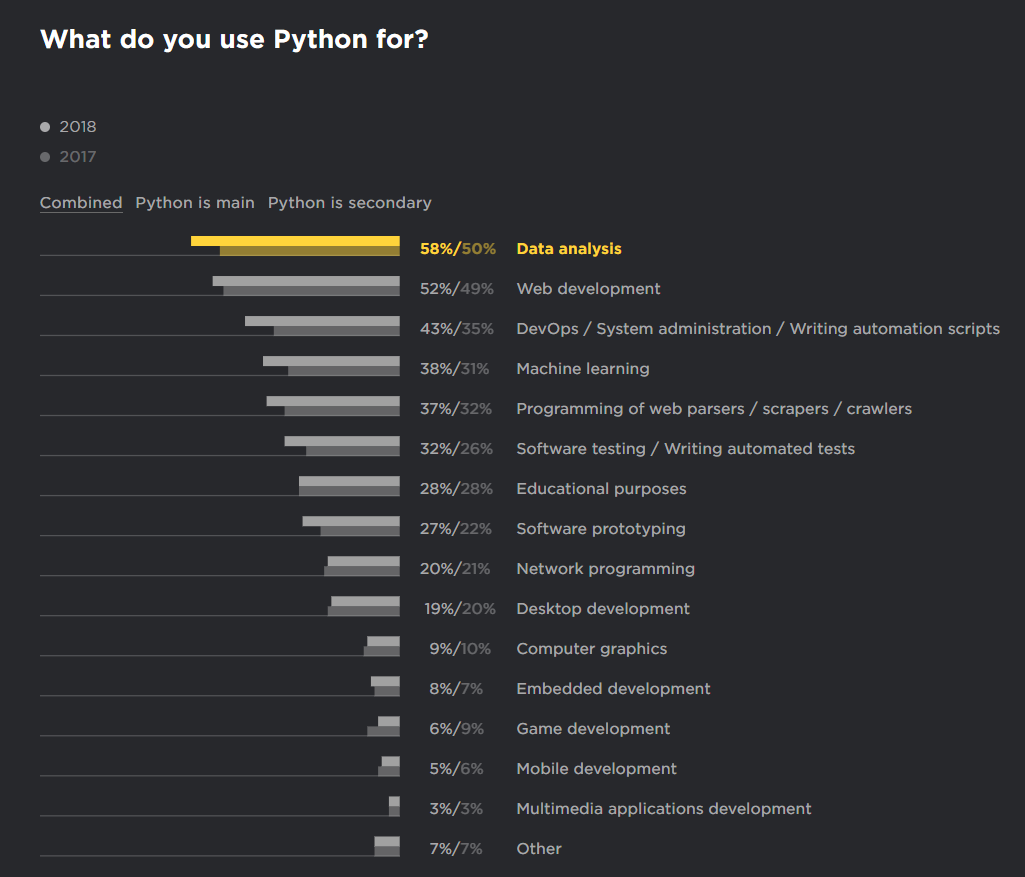Select the Python is main tab

tap(195, 203)
